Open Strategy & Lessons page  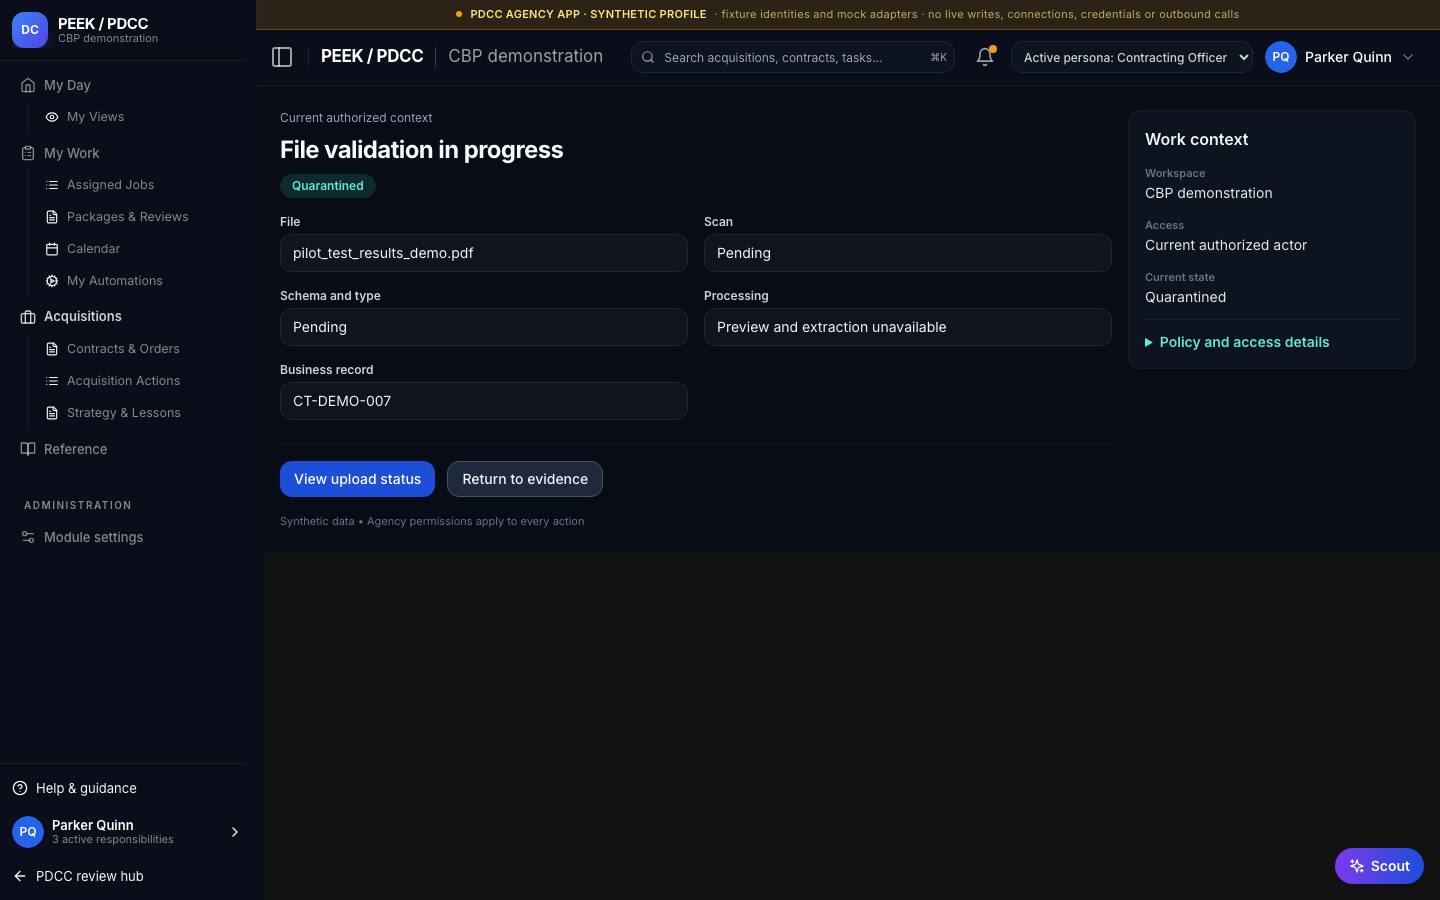click(123, 413)
